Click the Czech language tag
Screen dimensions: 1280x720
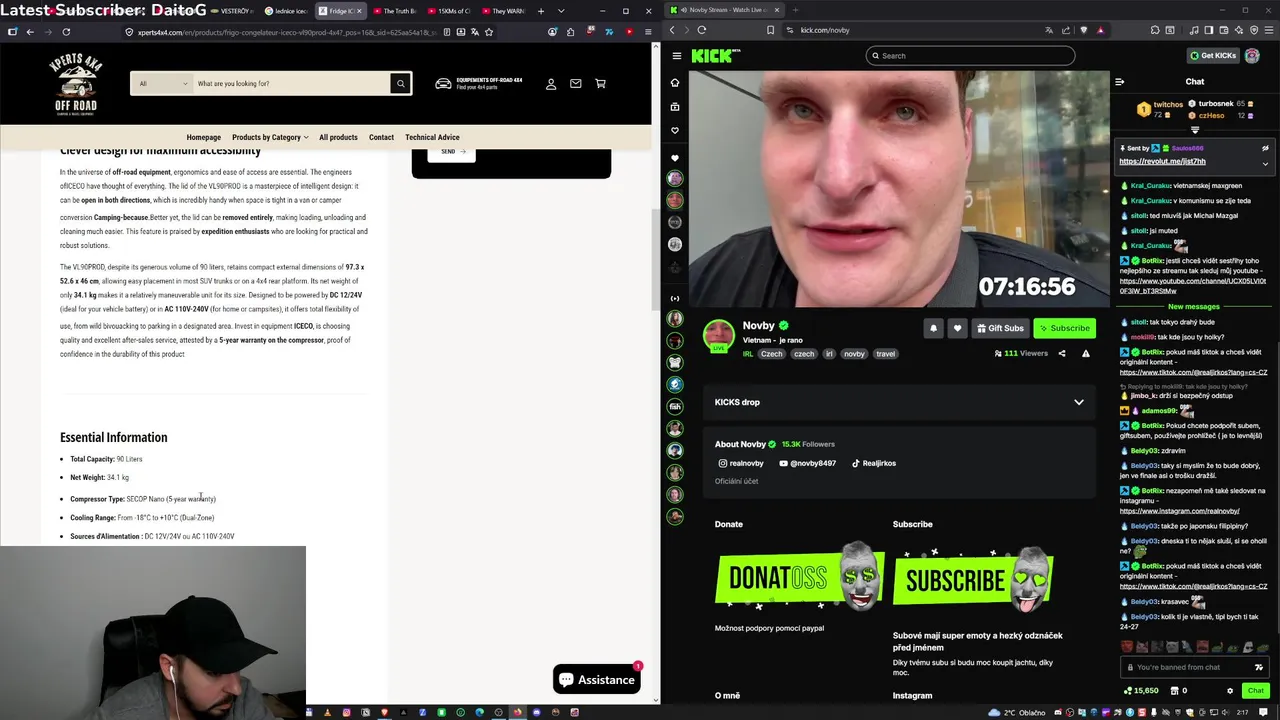pos(772,354)
